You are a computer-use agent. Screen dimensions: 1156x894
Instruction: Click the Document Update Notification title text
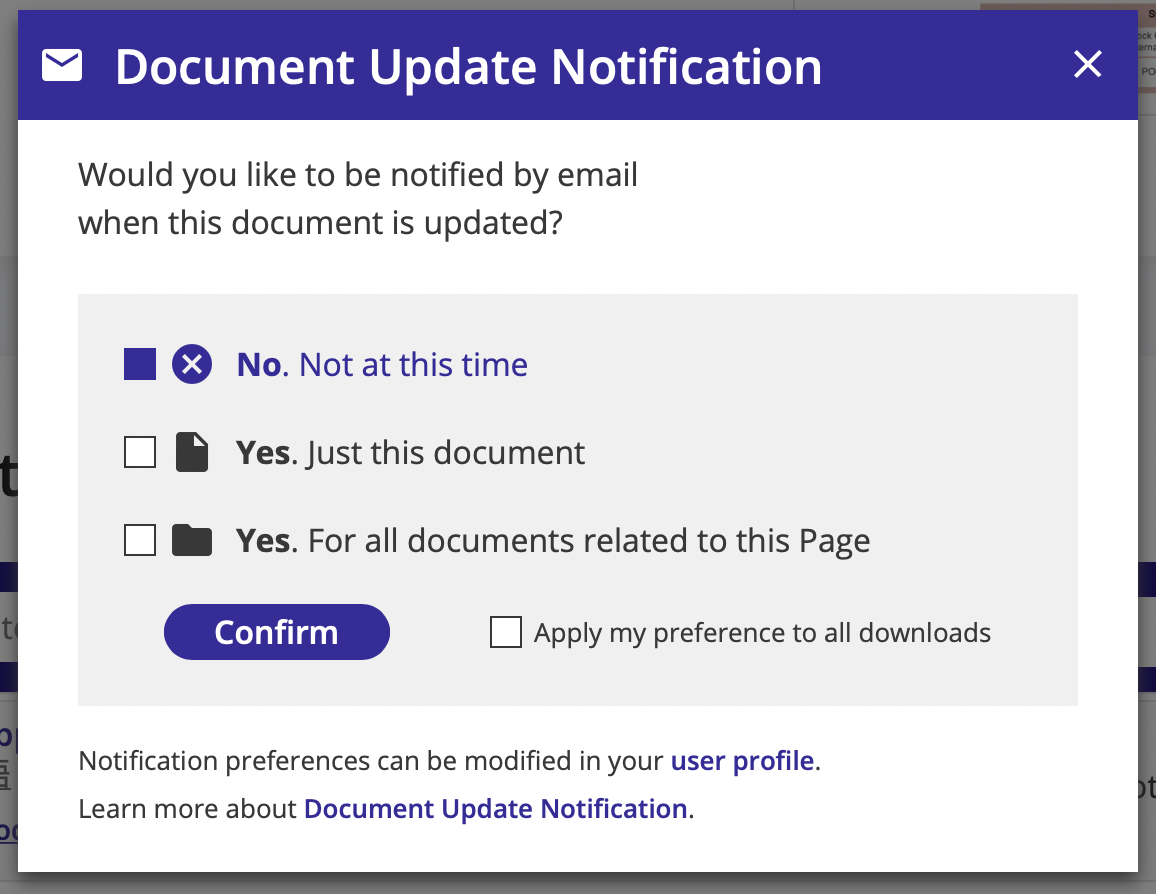[x=468, y=67]
